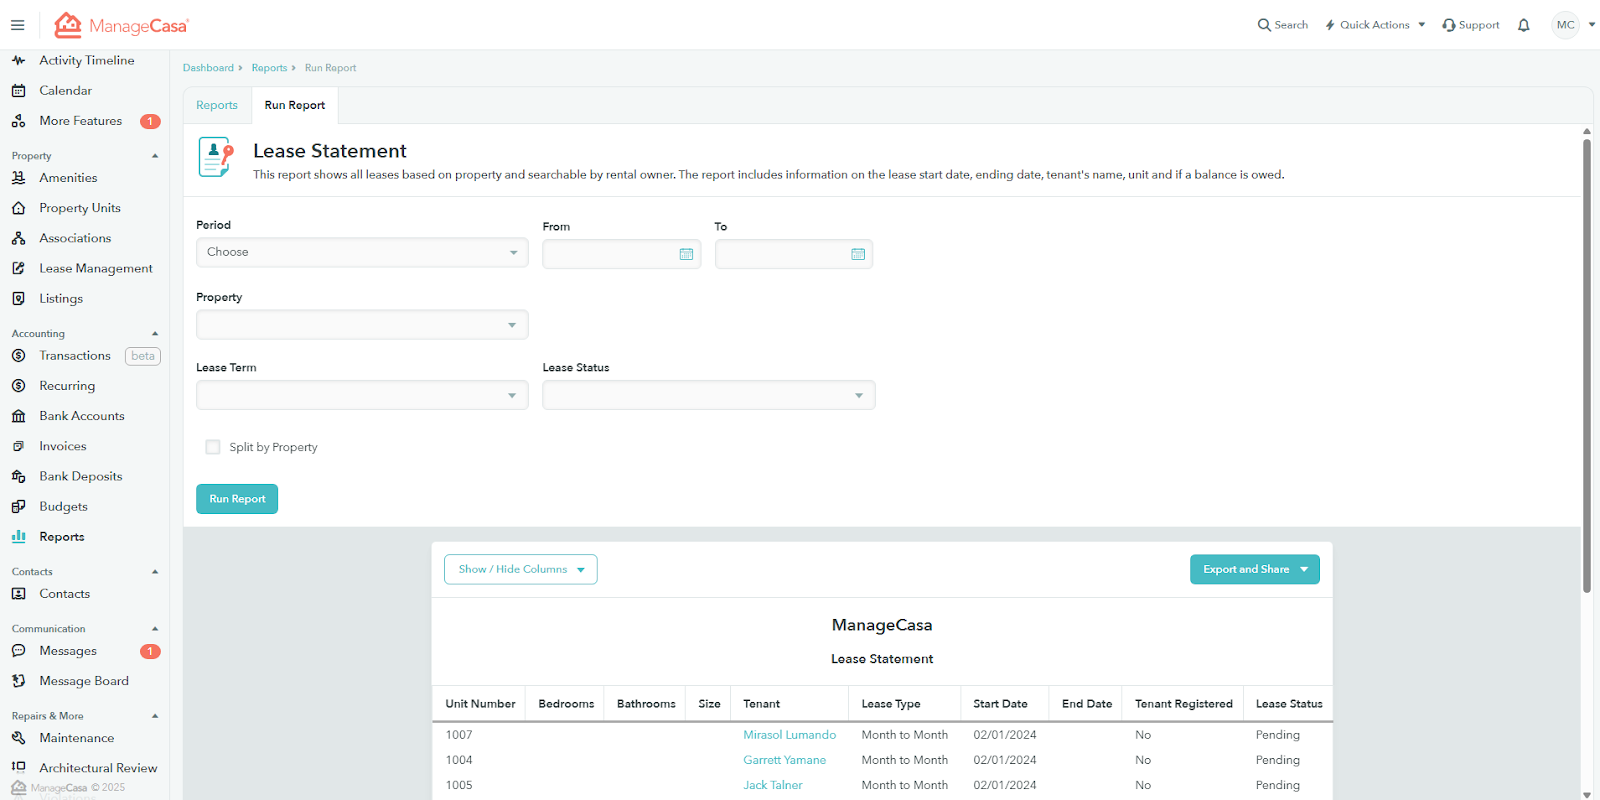The width and height of the screenshot is (1600, 800).
Task: Open Export and Share dropdown
Action: tap(1255, 569)
